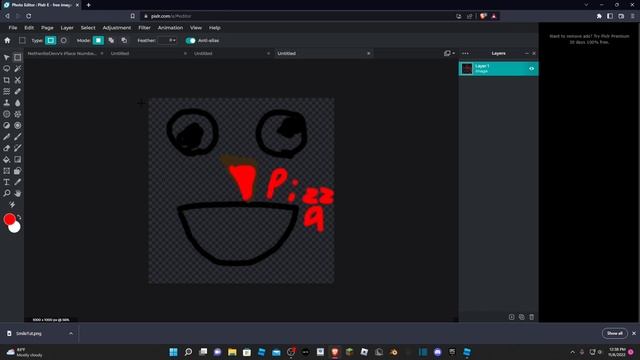Expand the SmileTut.png download options
640x360 pixels.
tap(71, 333)
